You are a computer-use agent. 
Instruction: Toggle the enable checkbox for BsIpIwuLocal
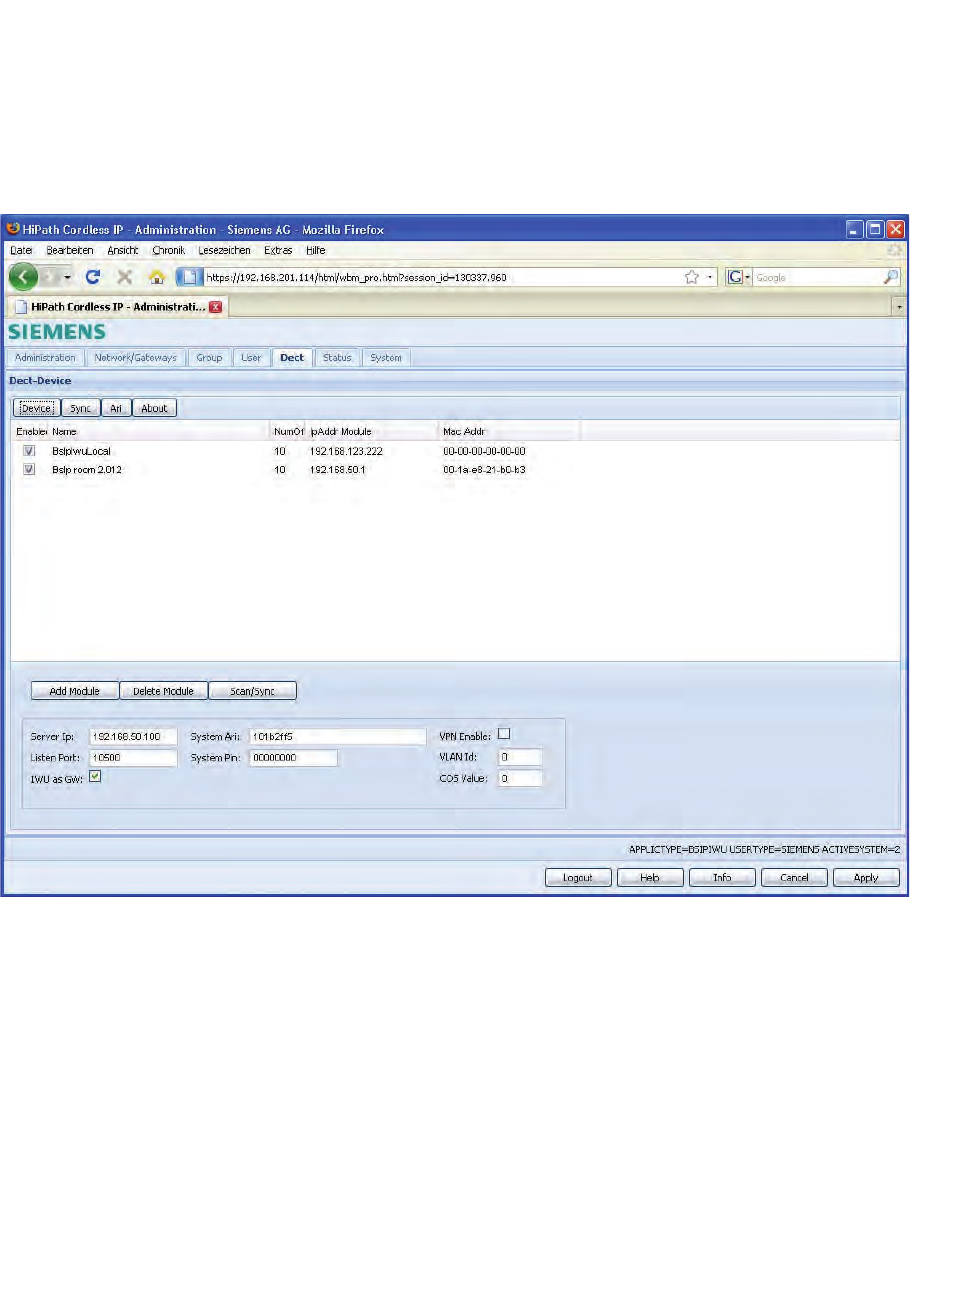(x=29, y=451)
